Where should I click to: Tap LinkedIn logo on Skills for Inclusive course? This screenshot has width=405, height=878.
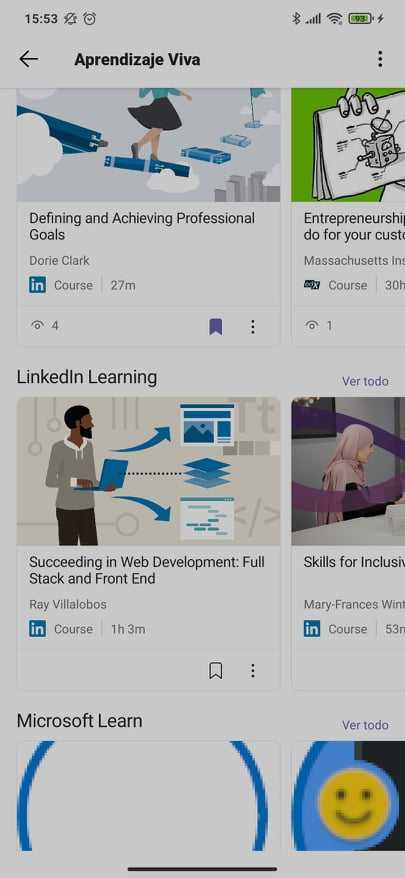click(312, 629)
